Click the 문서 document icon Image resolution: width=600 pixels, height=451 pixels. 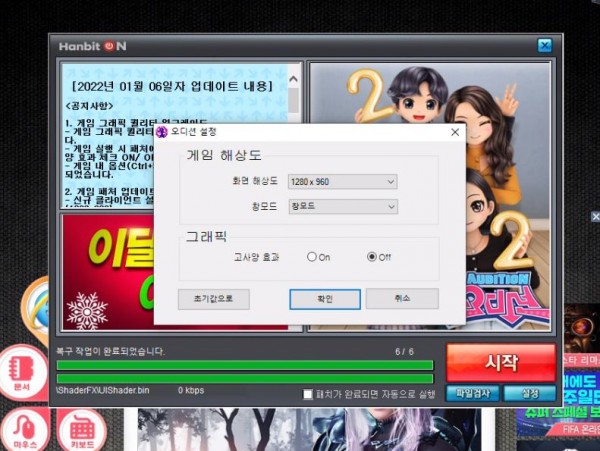[x=22, y=372]
